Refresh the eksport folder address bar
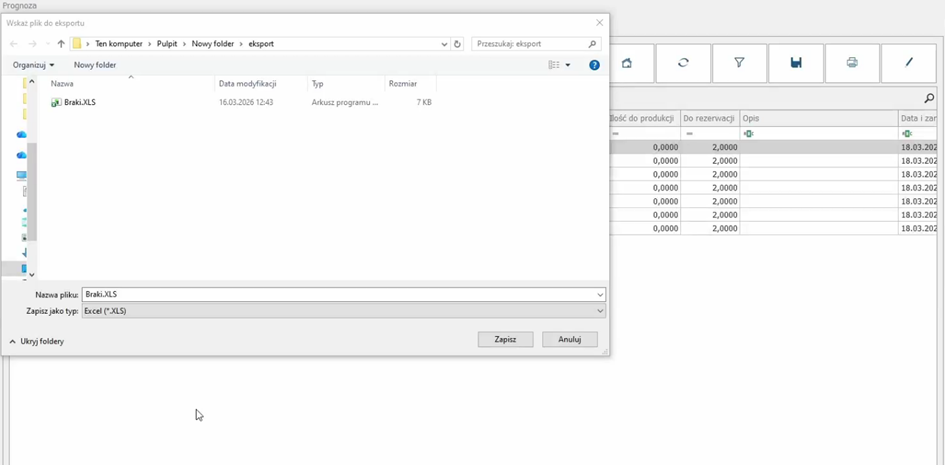The height and width of the screenshot is (465, 945). tap(458, 44)
